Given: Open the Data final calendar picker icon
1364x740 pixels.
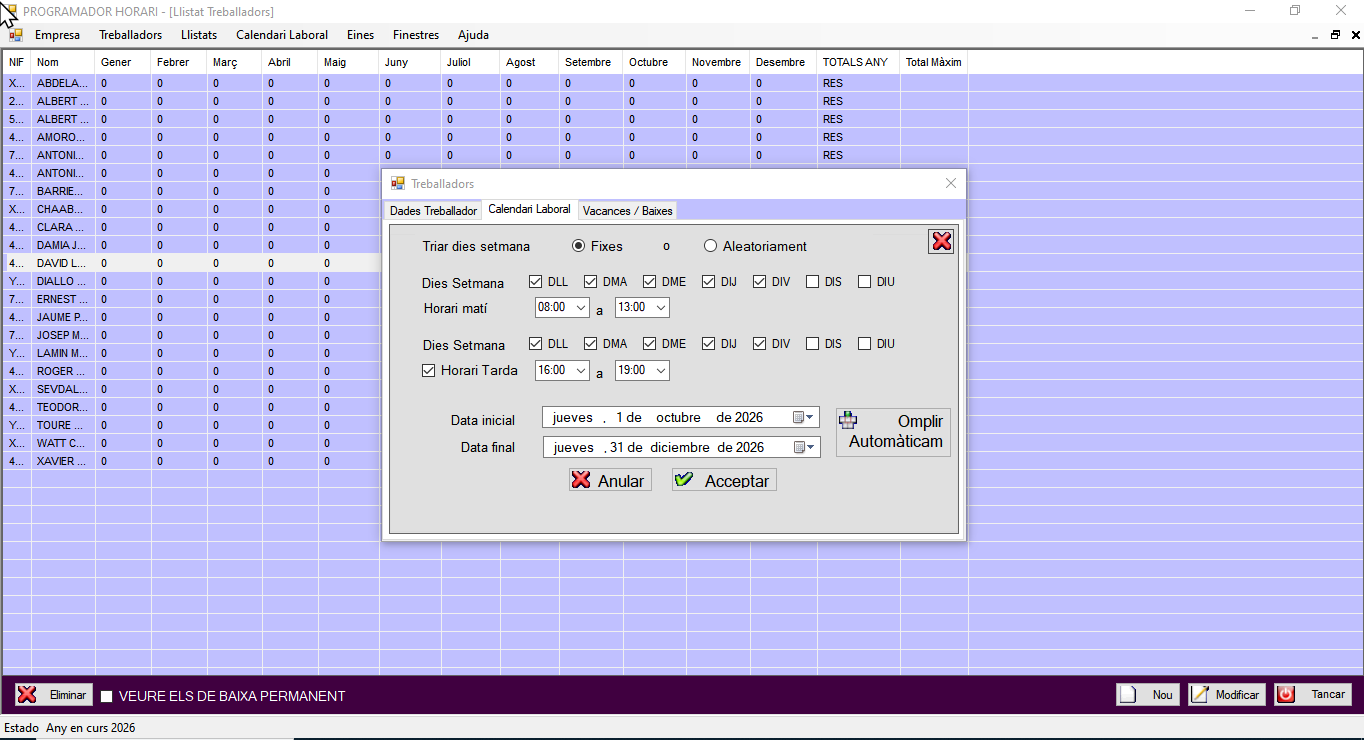Looking at the screenshot, I should tap(804, 447).
